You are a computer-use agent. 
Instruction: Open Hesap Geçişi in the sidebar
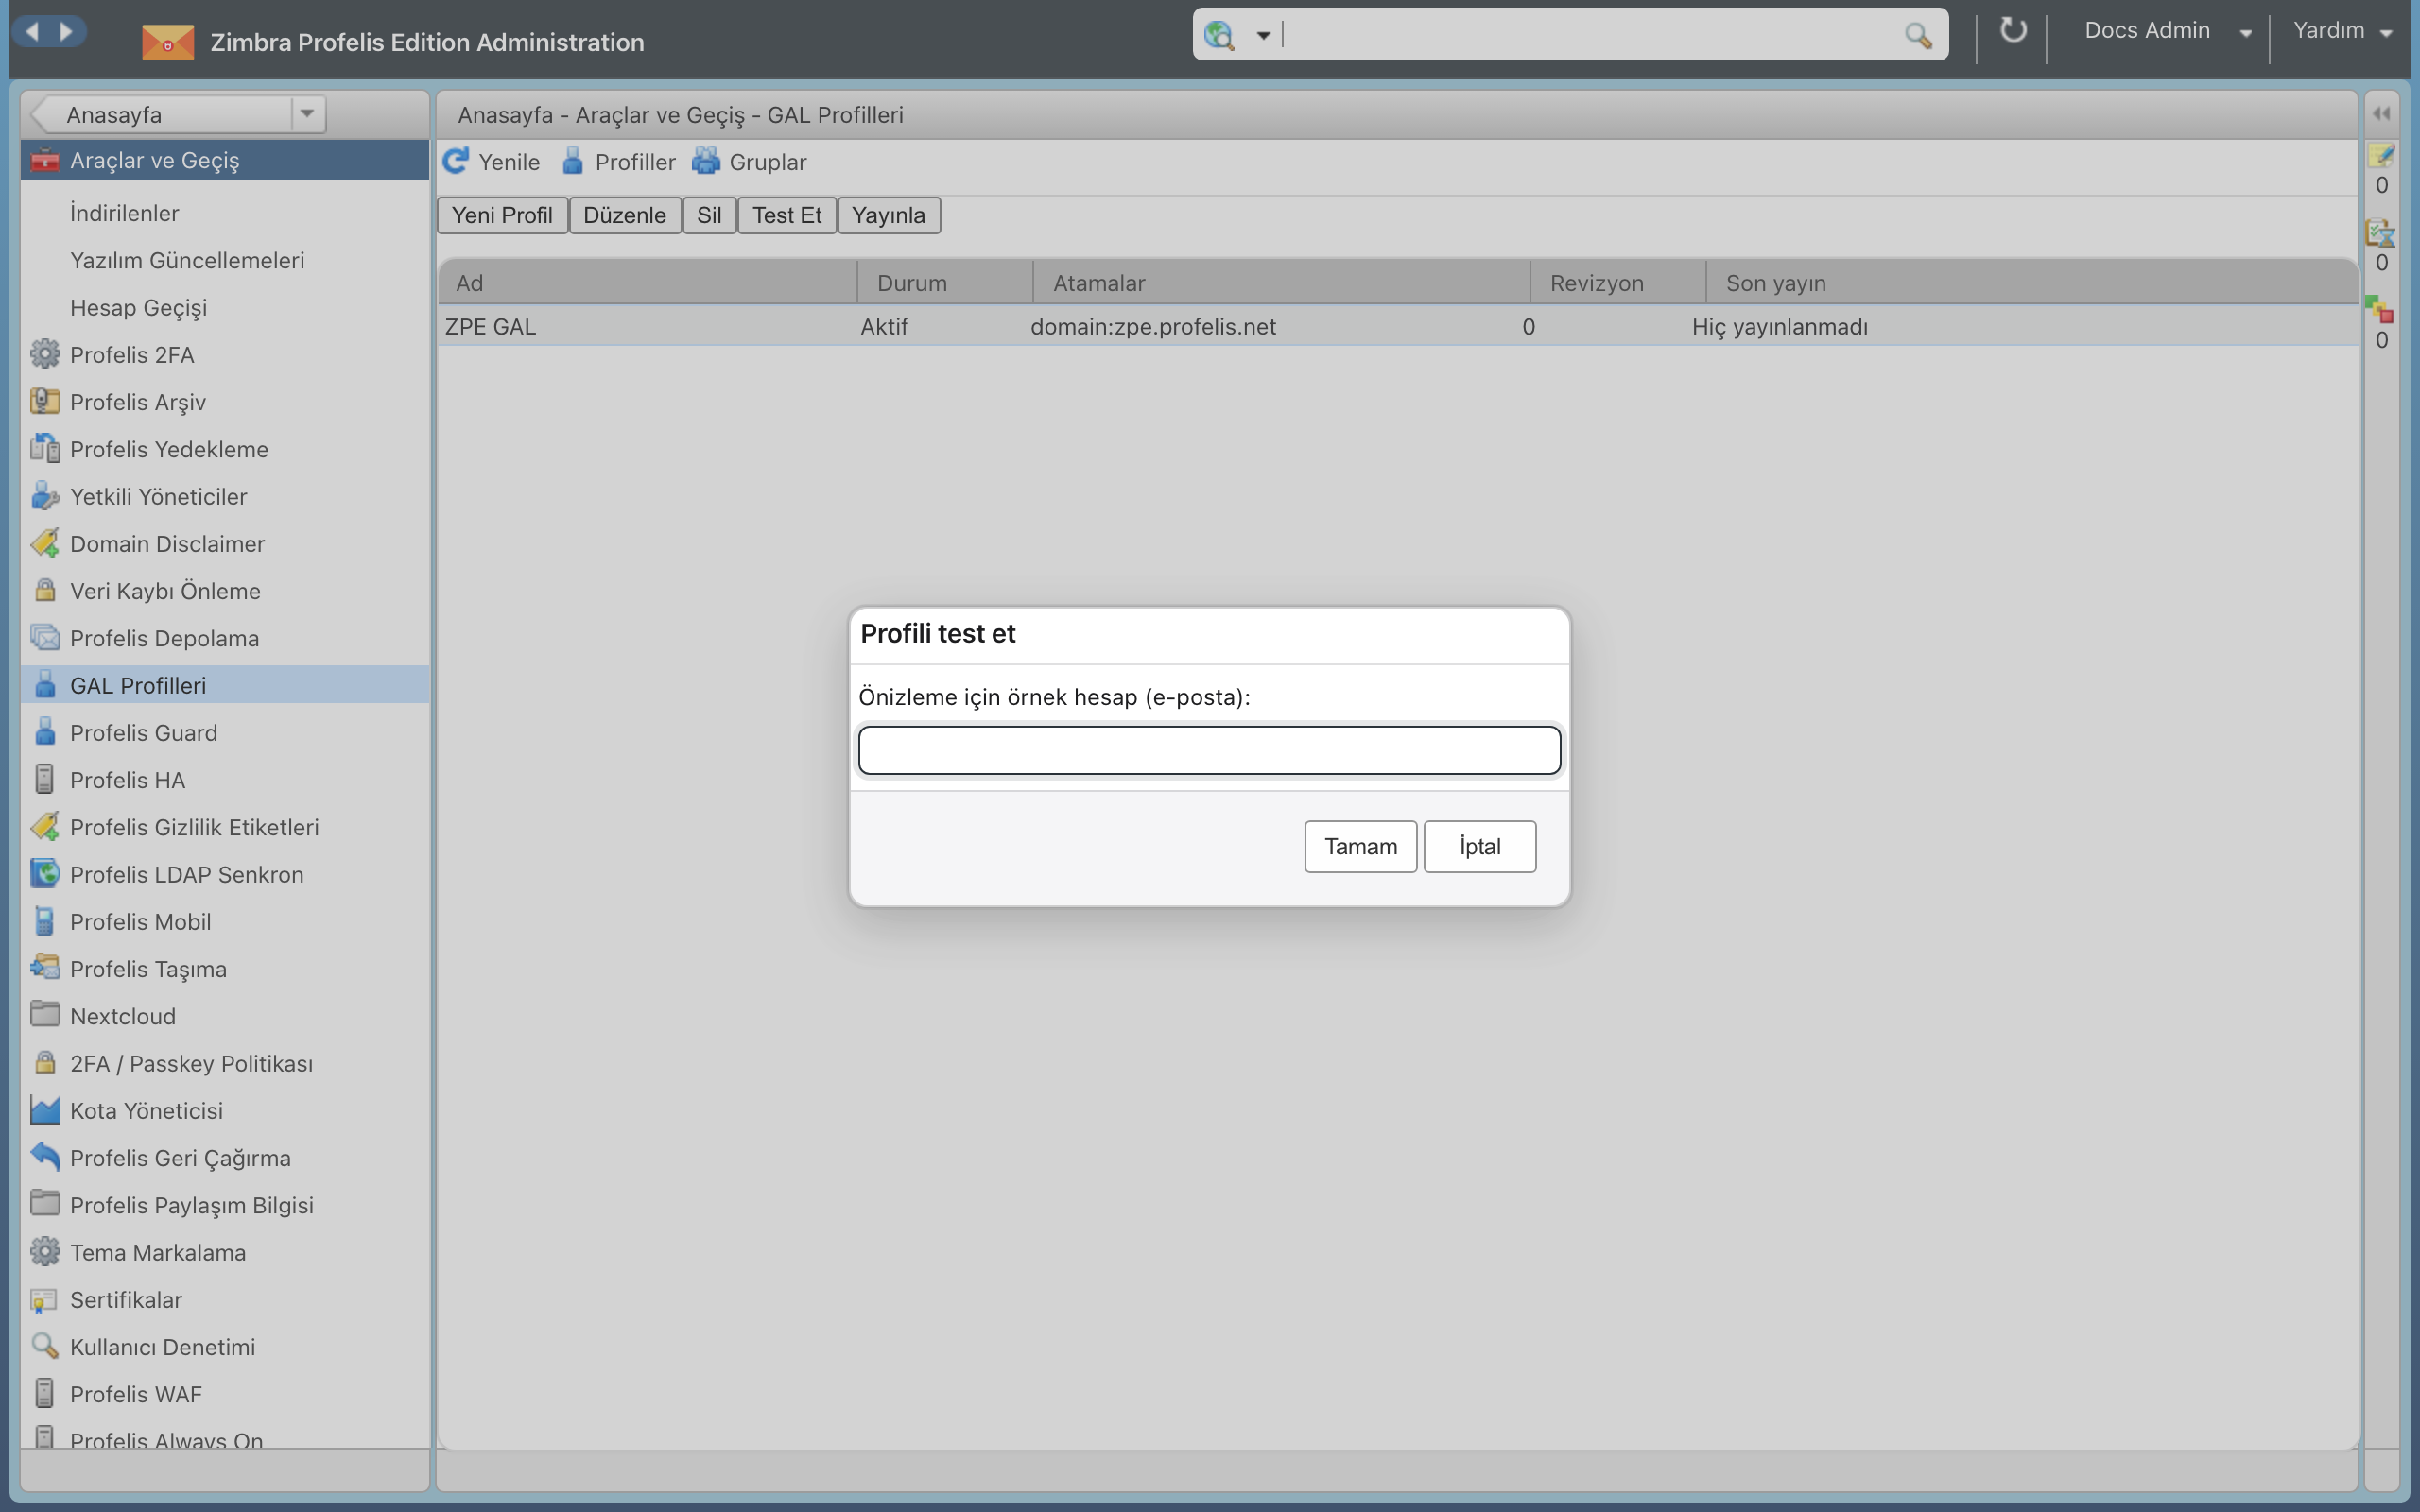point(138,307)
